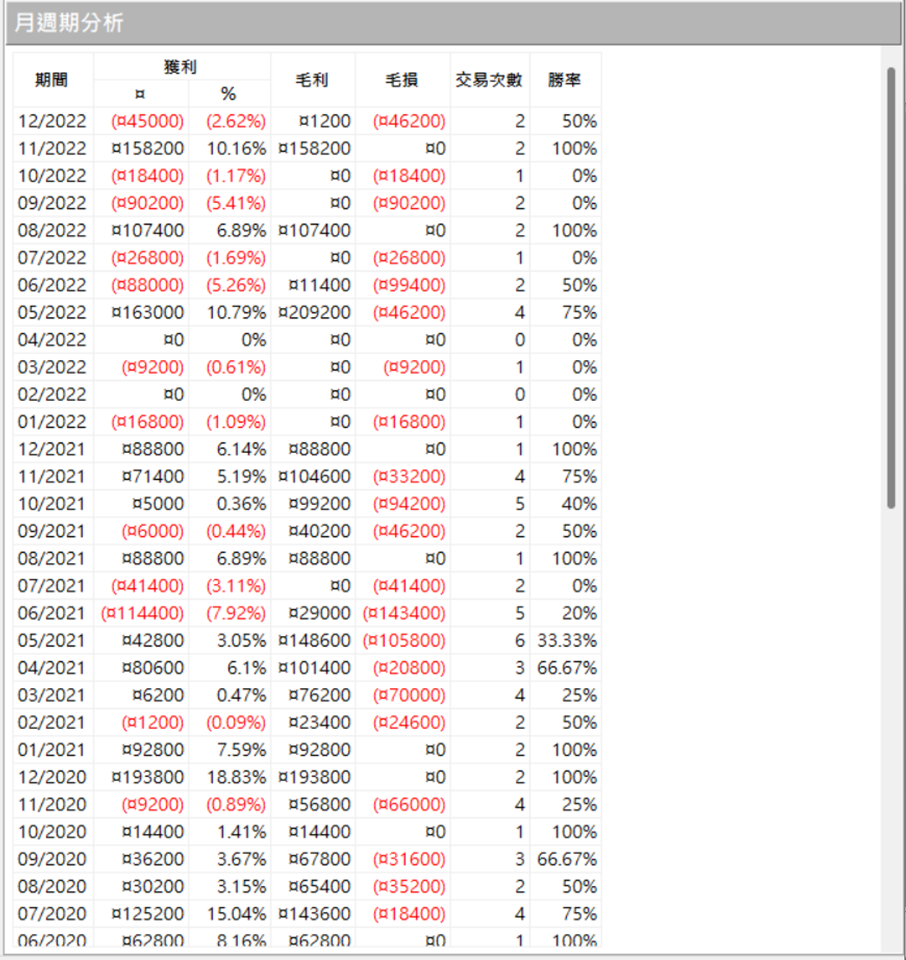Select the 07/2022 period cell
This screenshot has height=960, width=906.
pyautogui.click(x=53, y=258)
